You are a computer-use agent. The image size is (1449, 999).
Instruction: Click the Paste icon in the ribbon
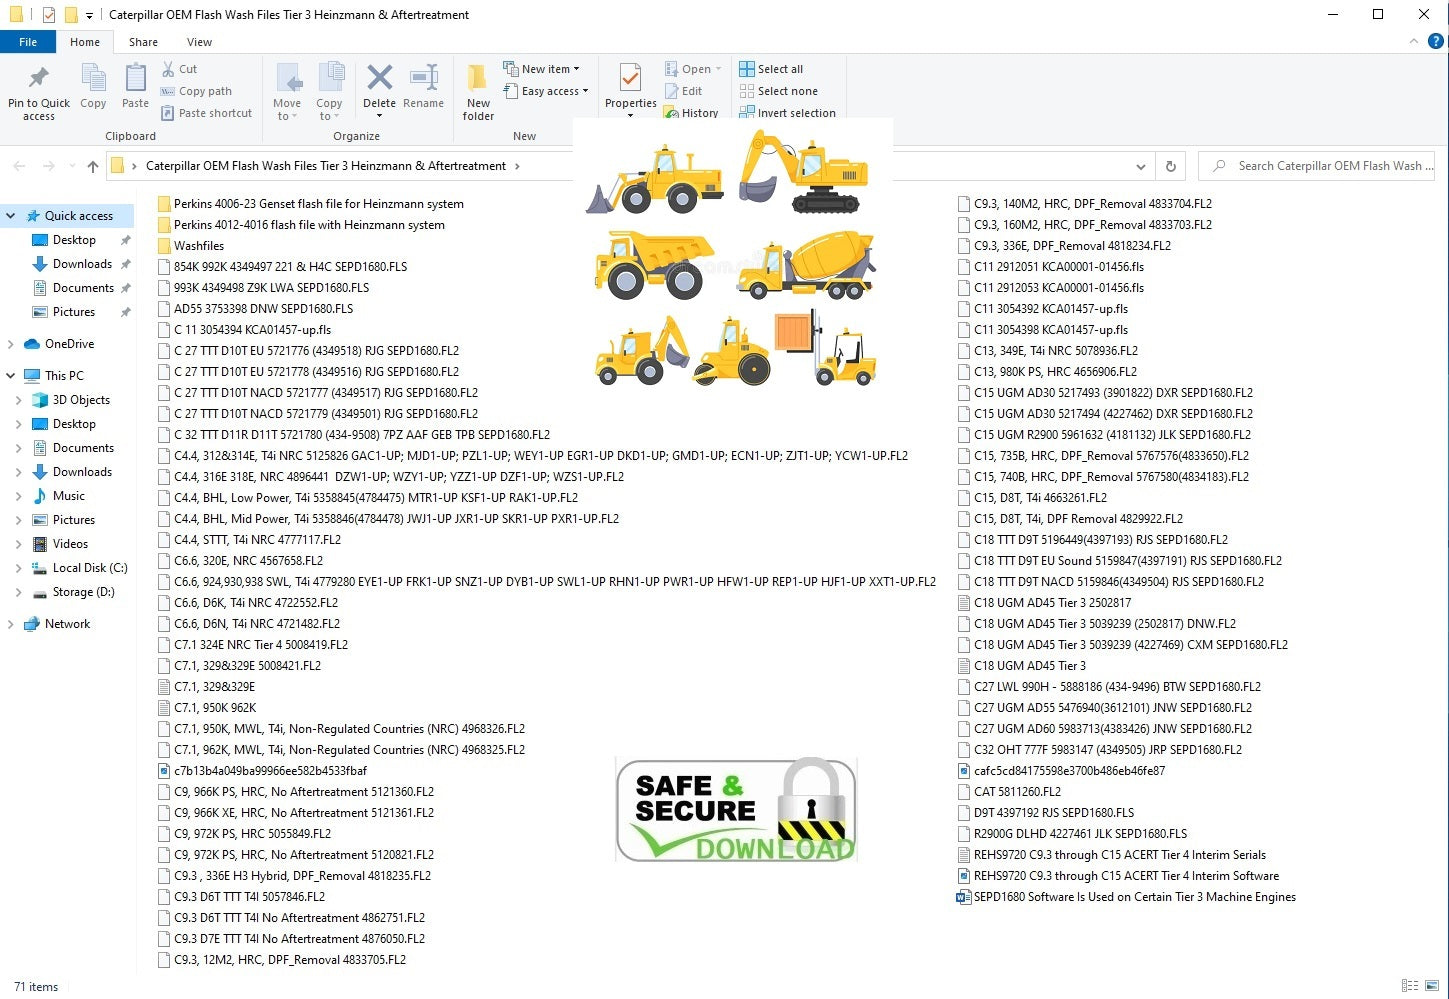coord(135,79)
